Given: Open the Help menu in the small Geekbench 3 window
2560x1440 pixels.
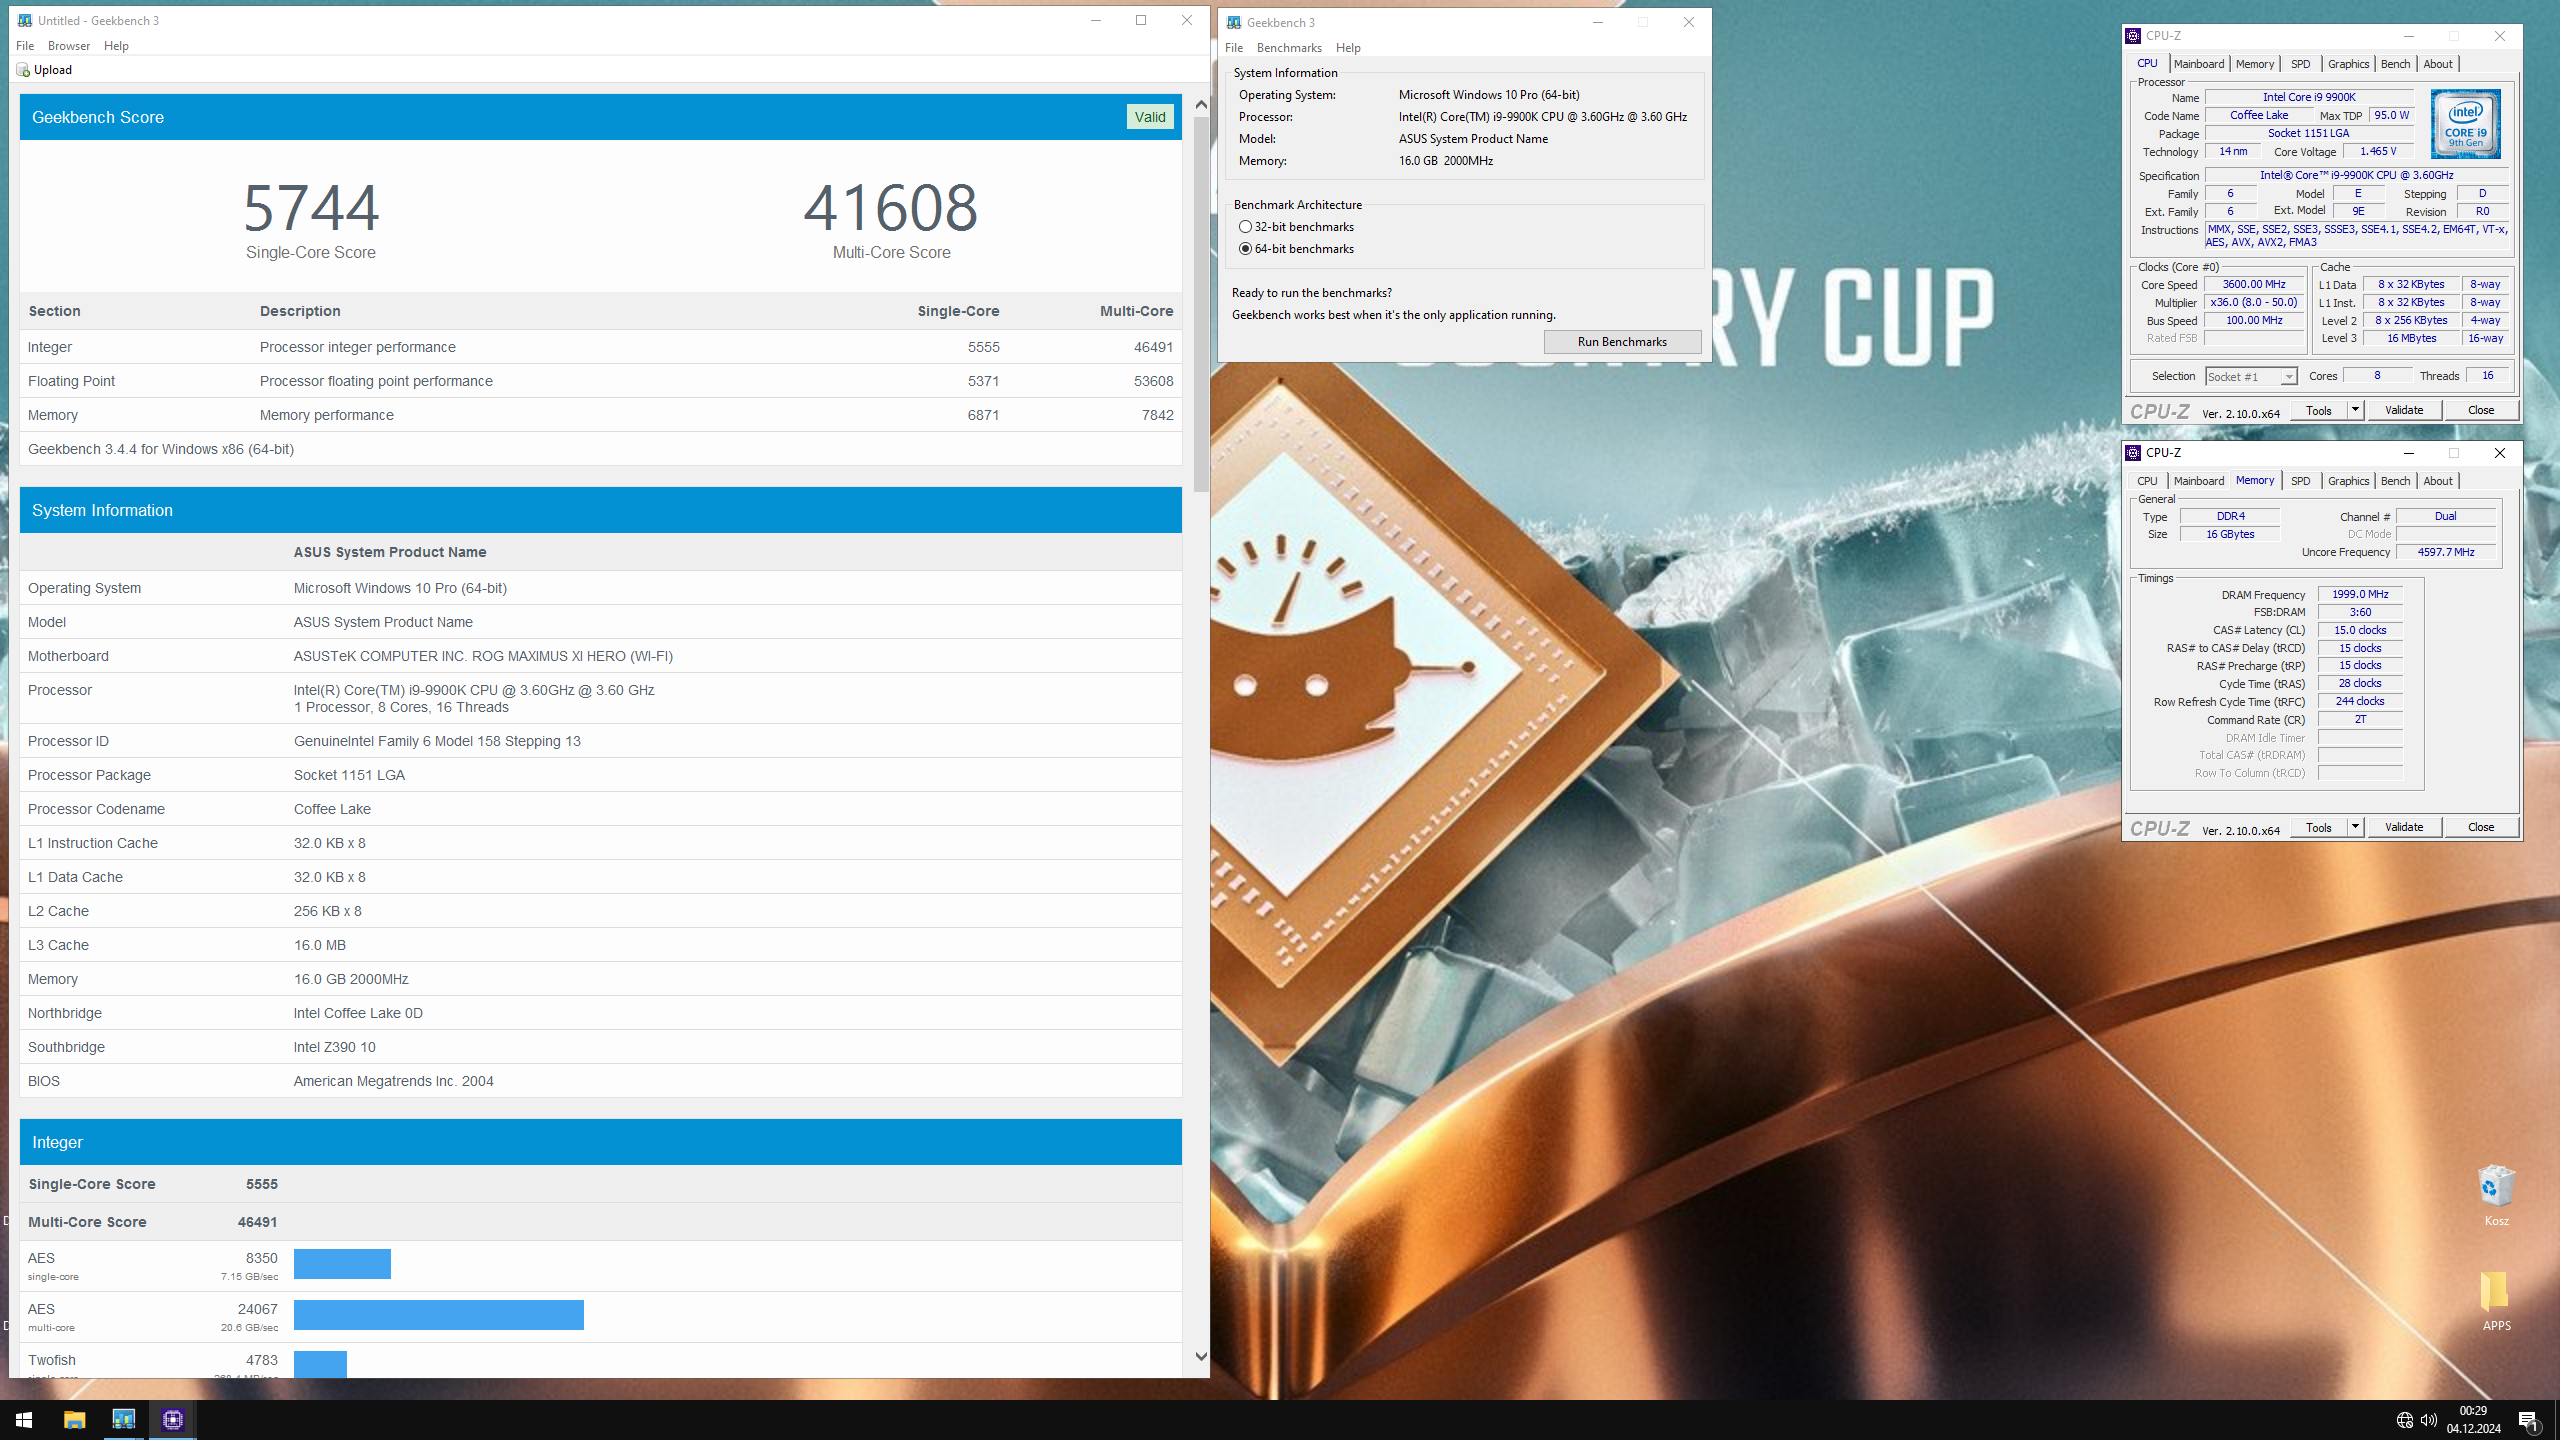Looking at the screenshot, I should 1348,48.
